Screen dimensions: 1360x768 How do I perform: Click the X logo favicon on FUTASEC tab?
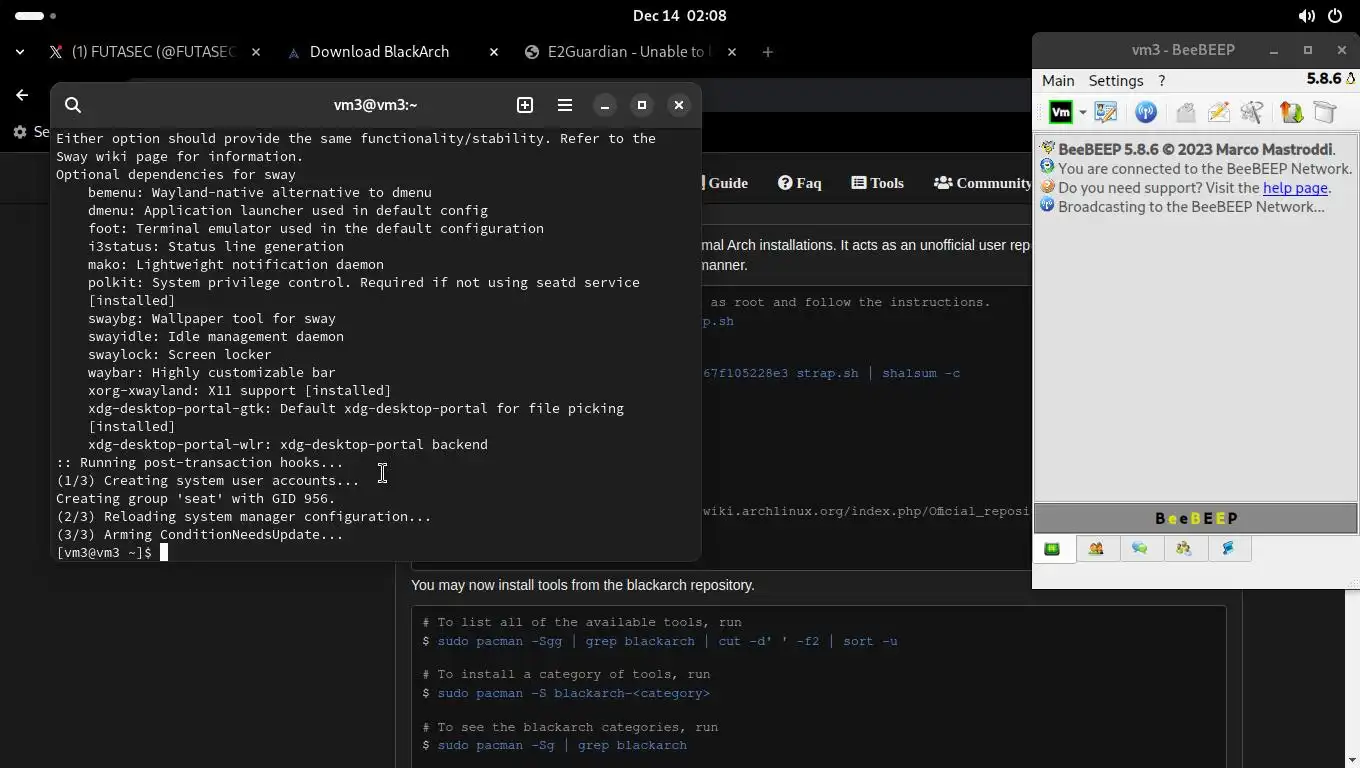pyautogui.click(x=56, y=52)
